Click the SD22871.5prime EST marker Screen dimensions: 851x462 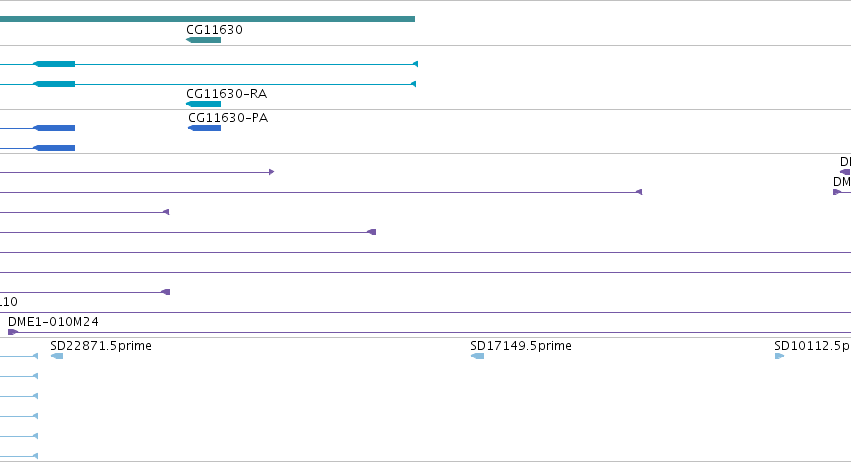(x=57, y=356)
